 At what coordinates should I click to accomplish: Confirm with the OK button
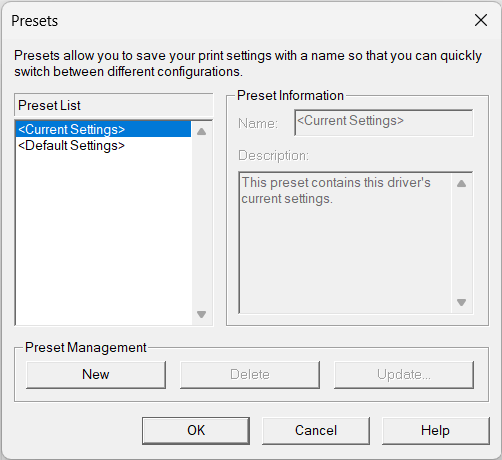pyautogui.click(x=196, y=431)
